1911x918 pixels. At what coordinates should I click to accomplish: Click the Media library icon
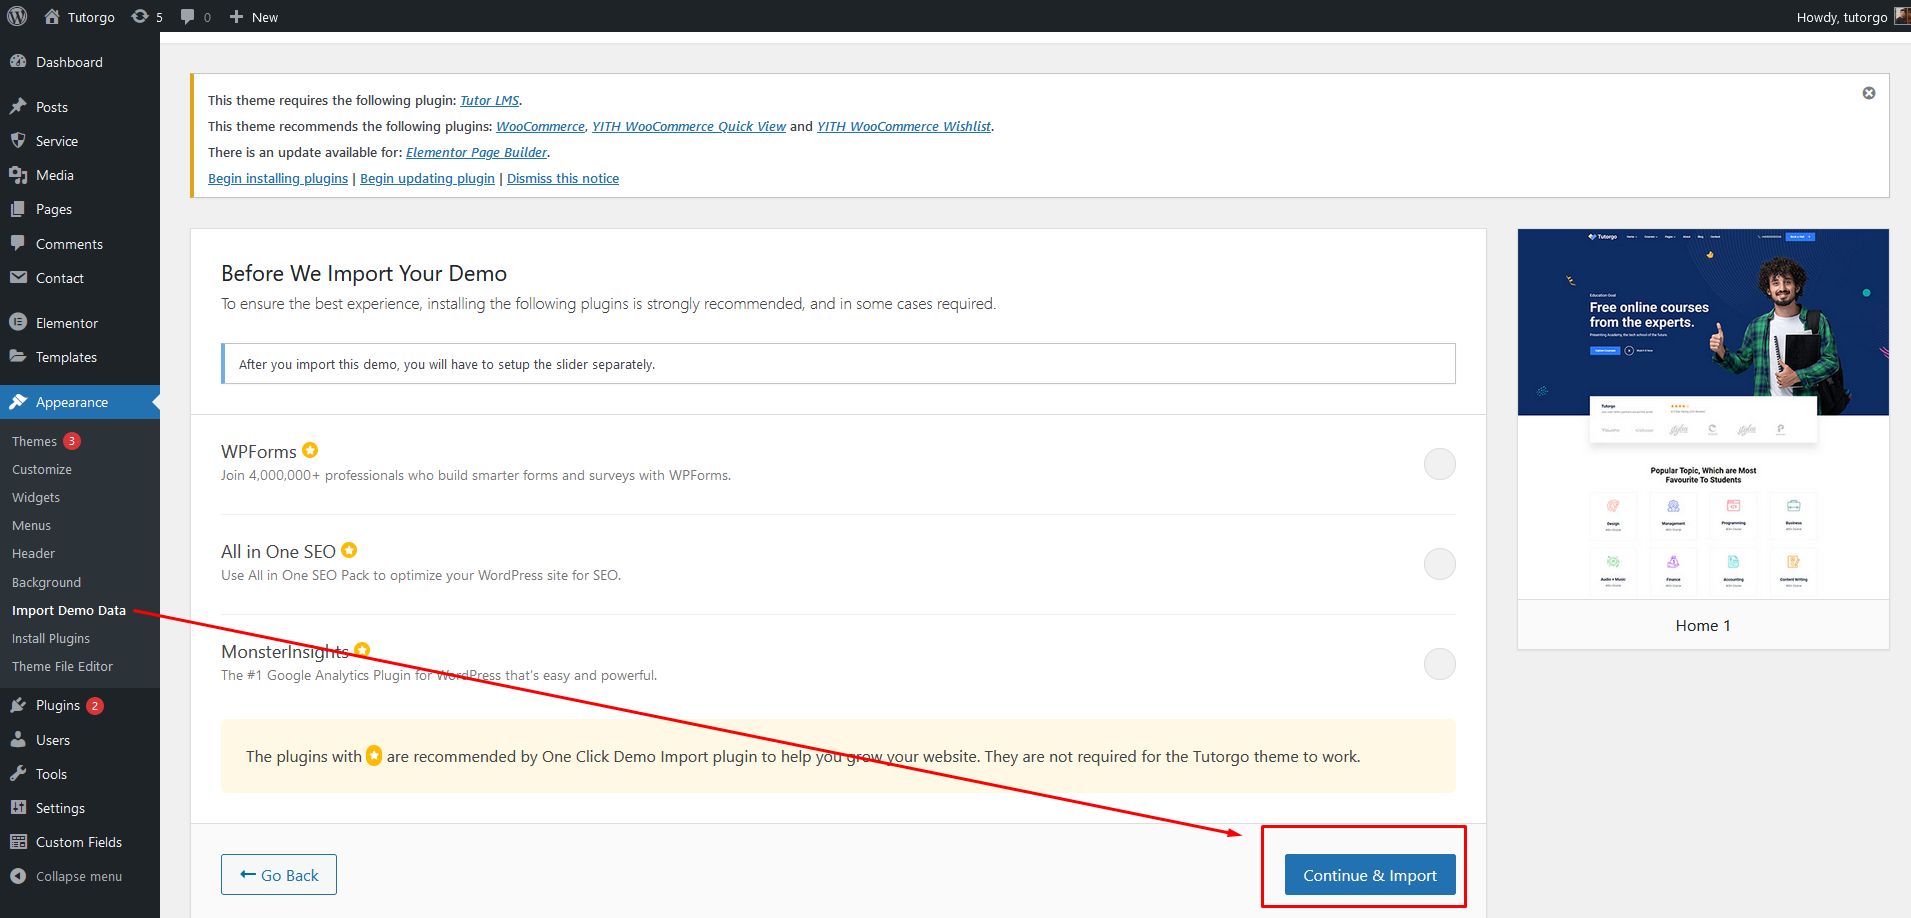point(18,175)
